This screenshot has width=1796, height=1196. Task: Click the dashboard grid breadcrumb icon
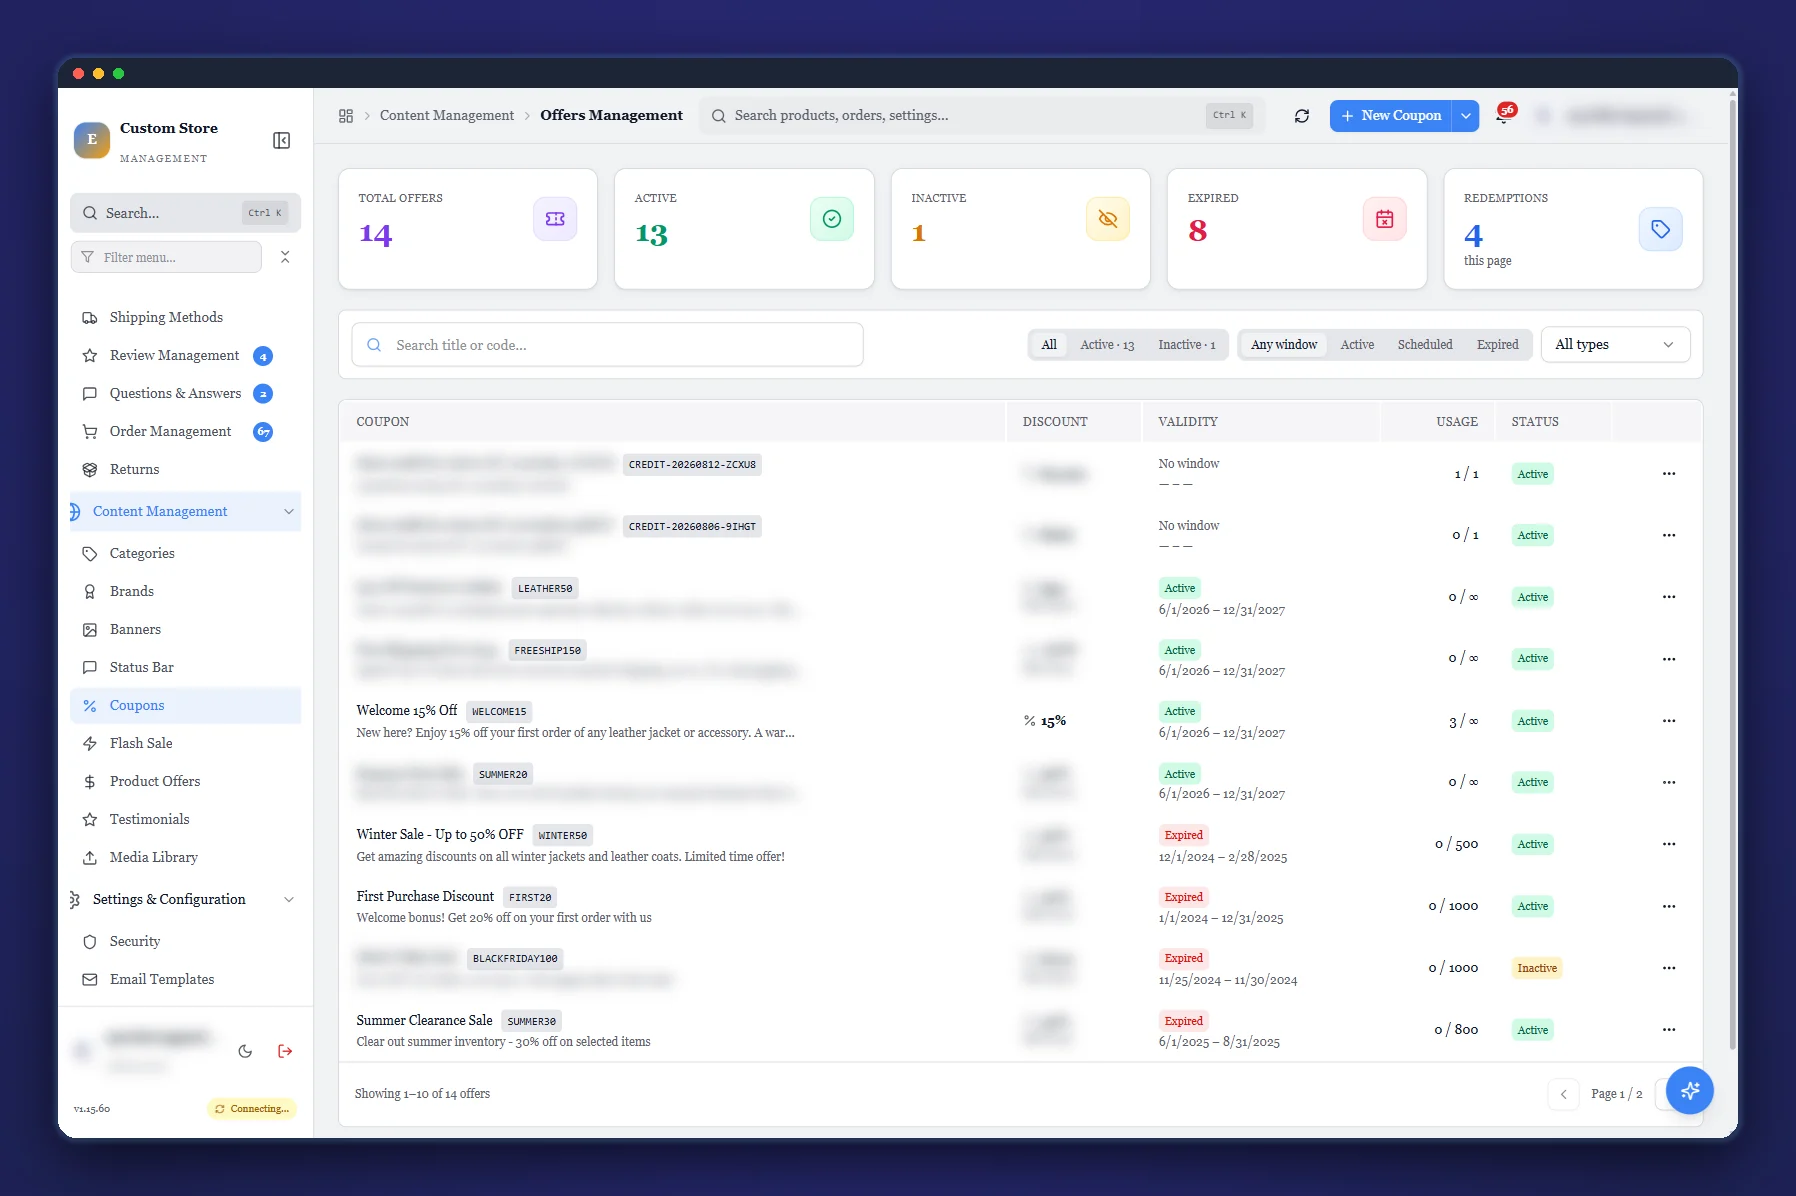pyautogui.click(x=346, y=116)
